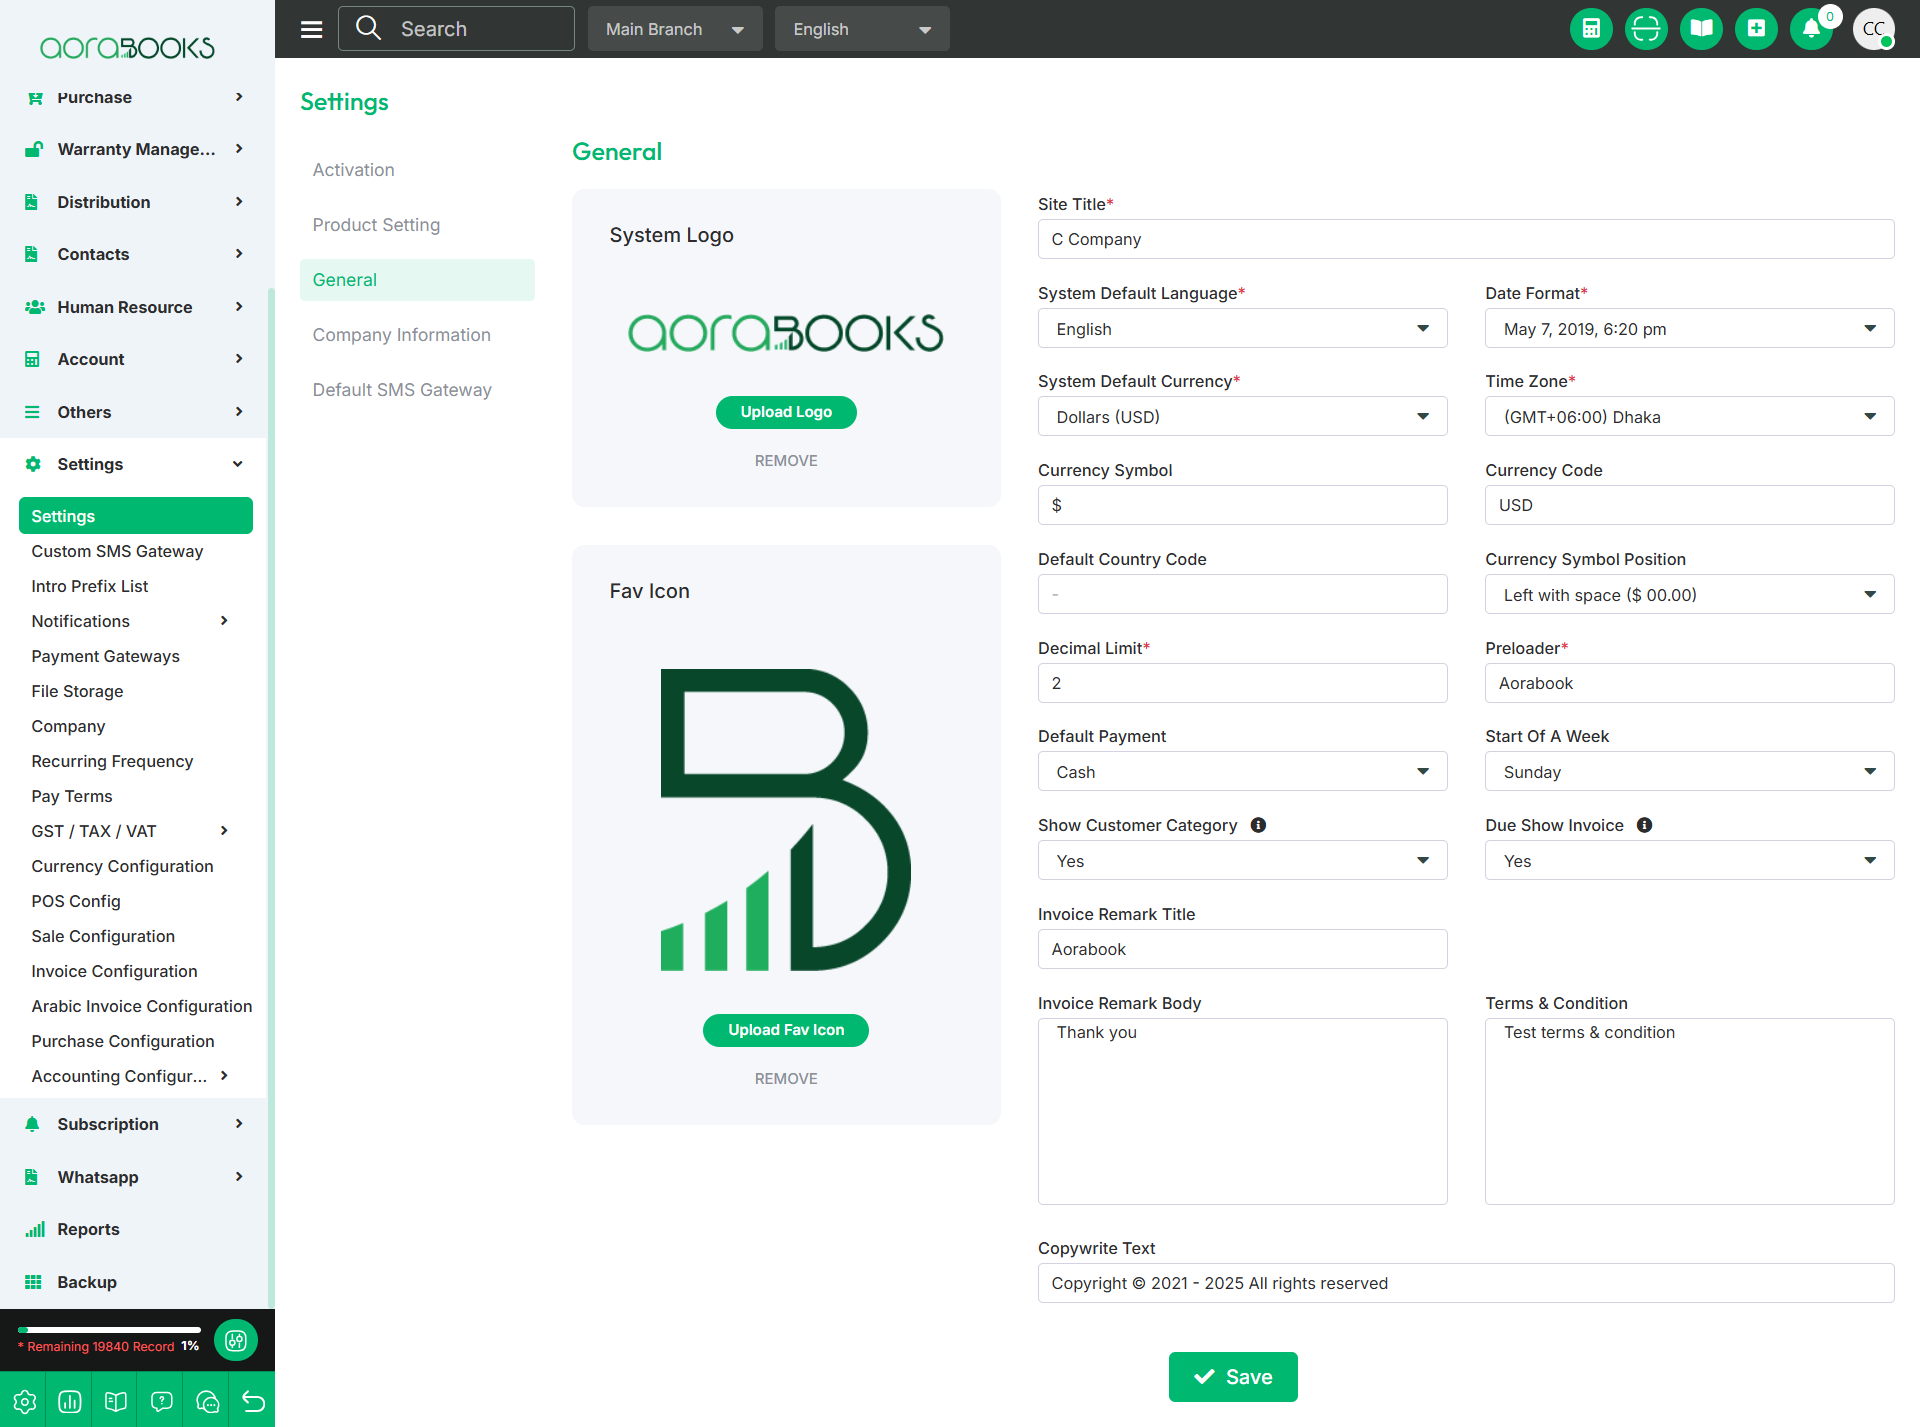The image size is (1920, 1427).
Task: Select the Company Information tab
Action: click(x=401, y=335)
